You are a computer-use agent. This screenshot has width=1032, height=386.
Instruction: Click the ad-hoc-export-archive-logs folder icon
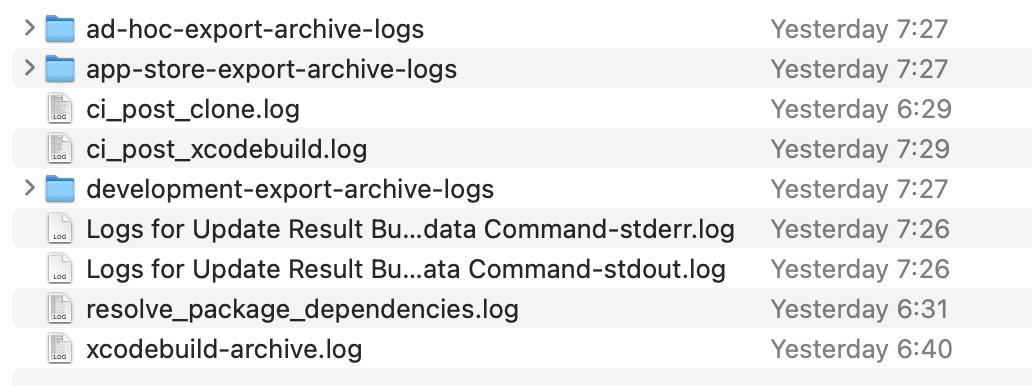click(x=60, y=29)
